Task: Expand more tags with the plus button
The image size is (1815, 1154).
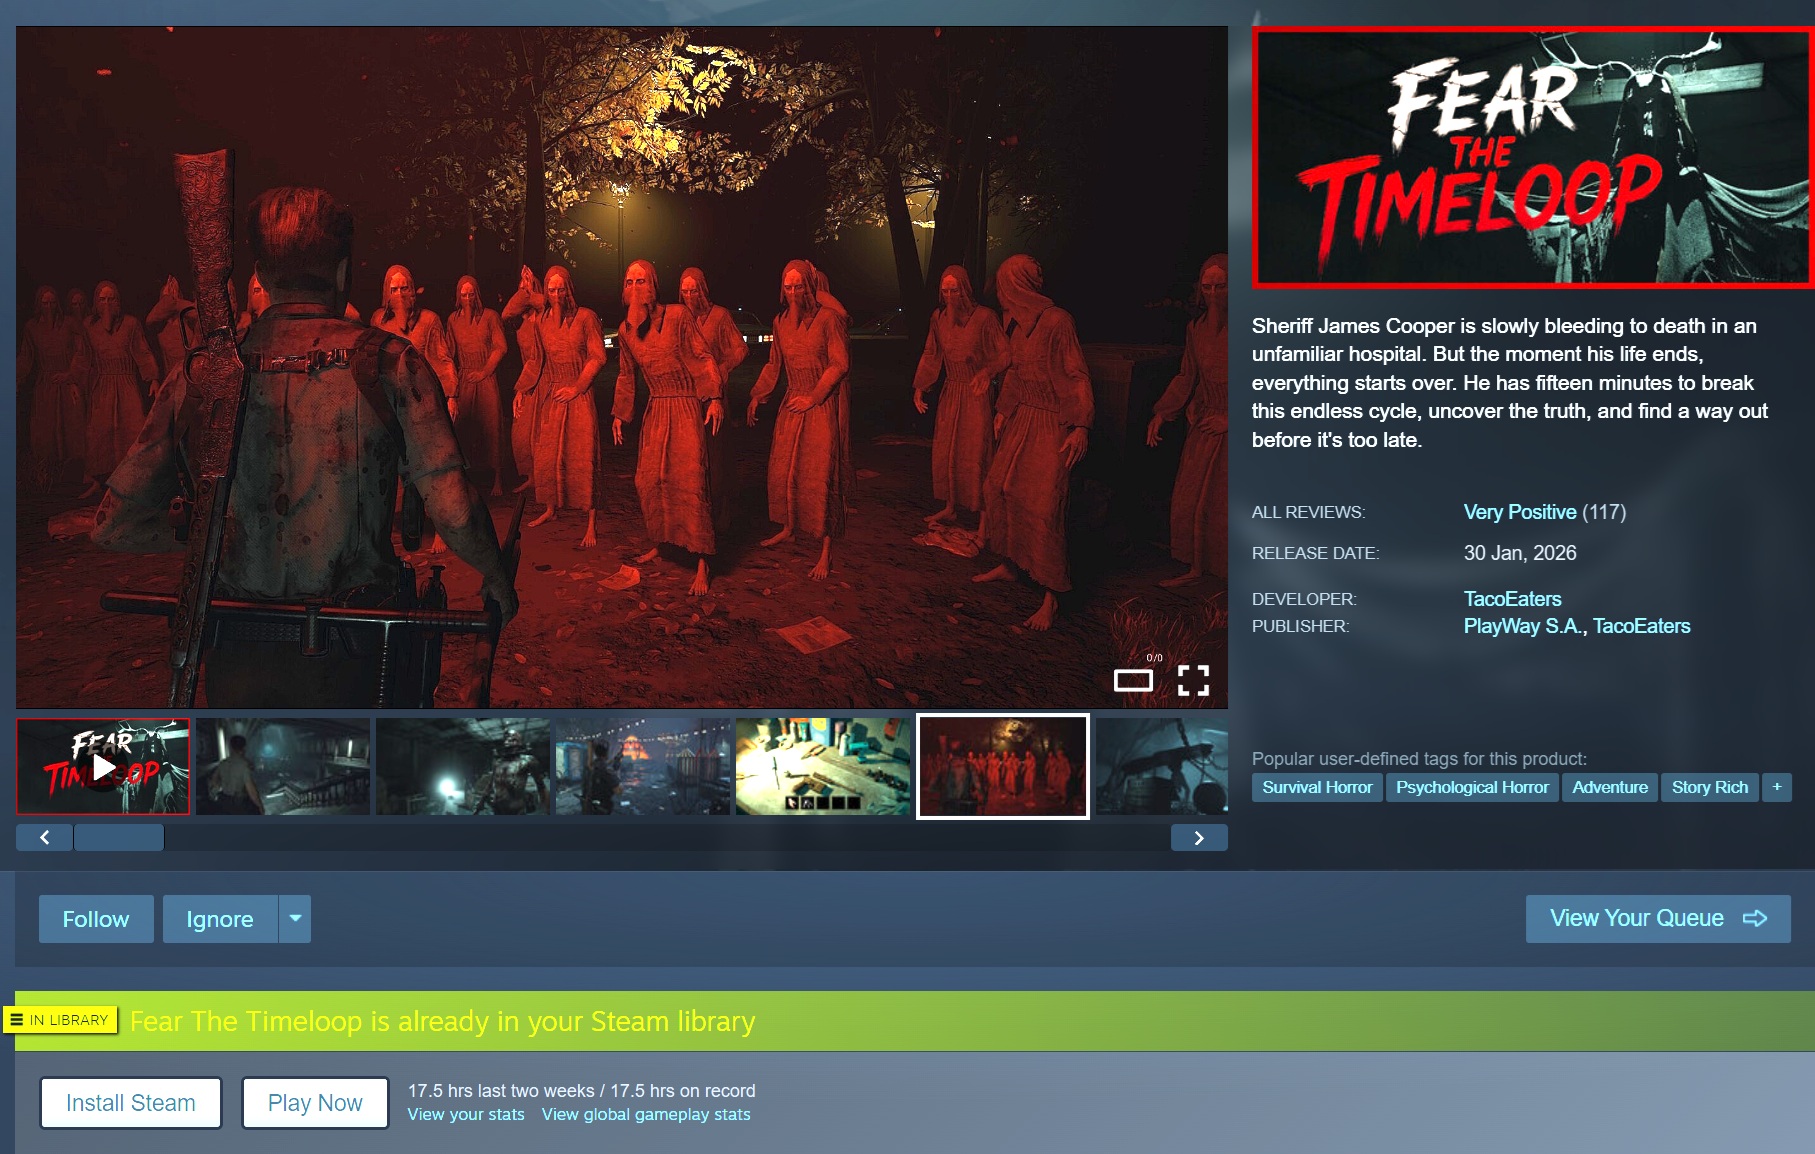Action: click(1777, 787)
